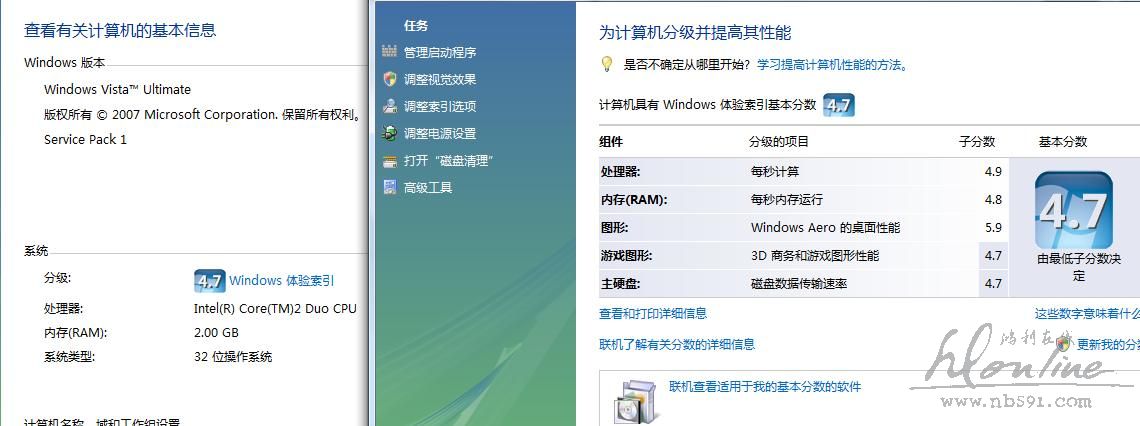Viewport: 1140px width, 426px height.
Task: Click Service Pack 1 text
Action: 85,140
